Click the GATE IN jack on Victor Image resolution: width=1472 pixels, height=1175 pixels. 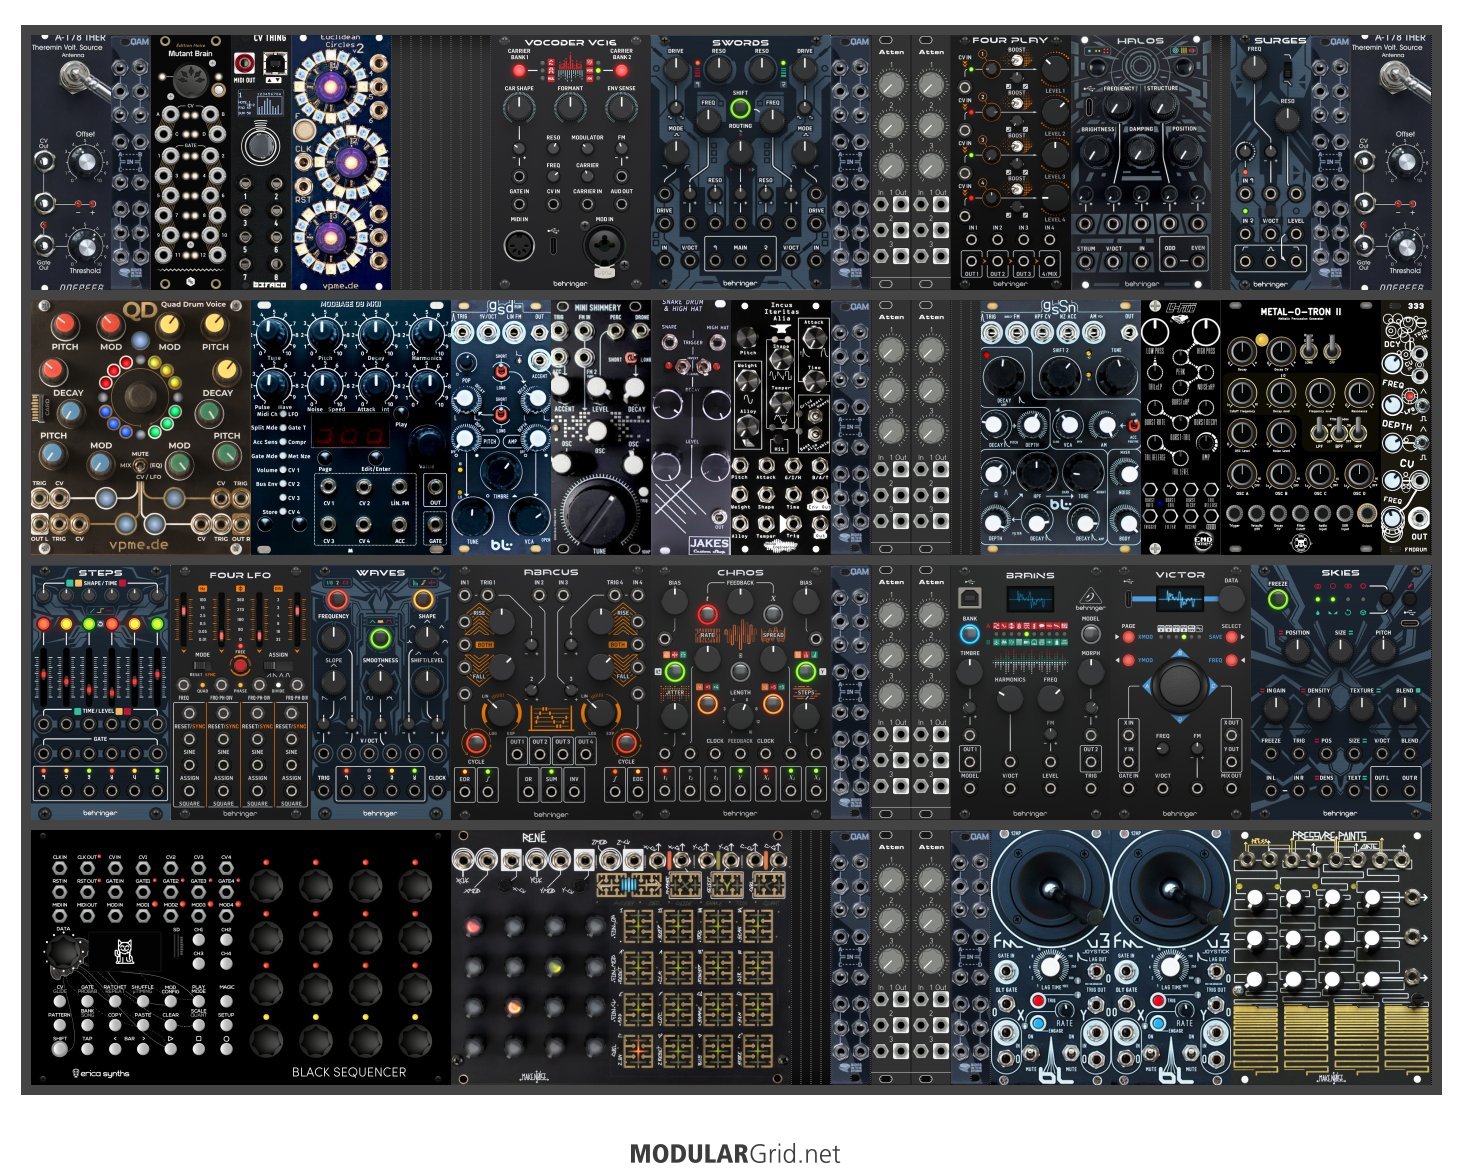[x=1129, y=790]
